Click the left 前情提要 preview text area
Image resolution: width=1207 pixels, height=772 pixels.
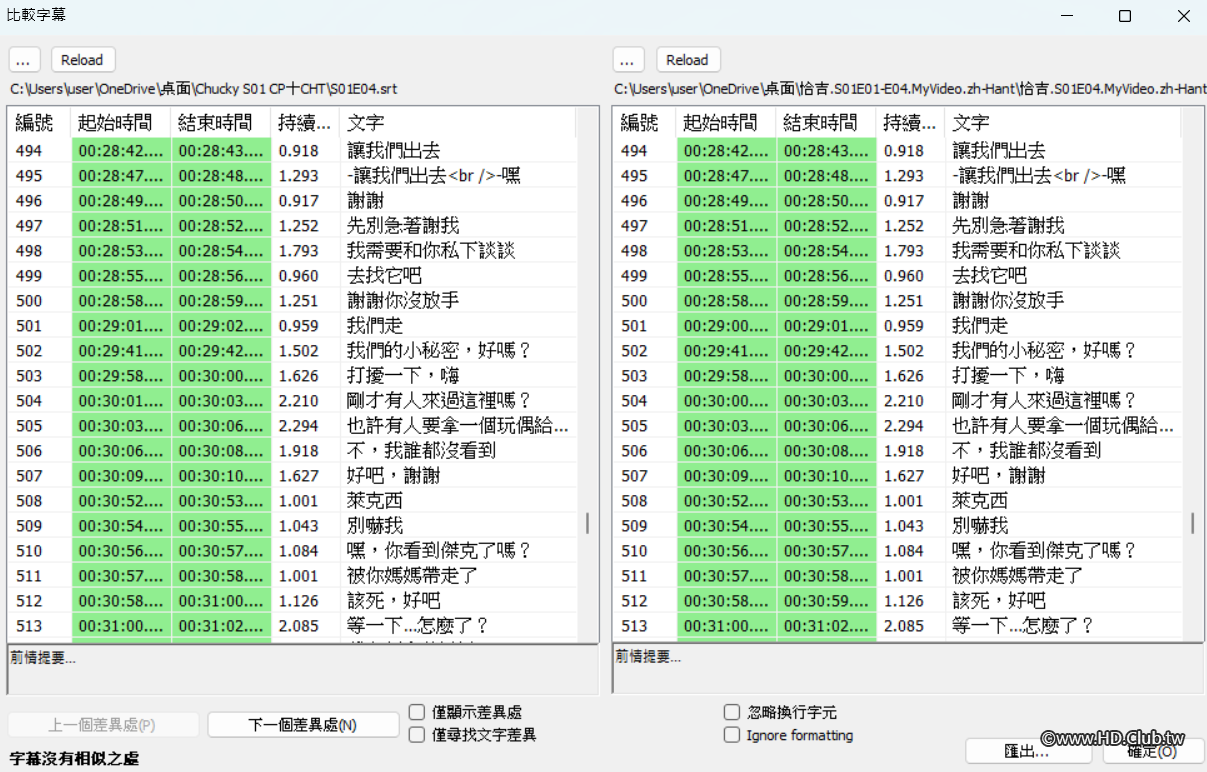[x=300, y=672]
